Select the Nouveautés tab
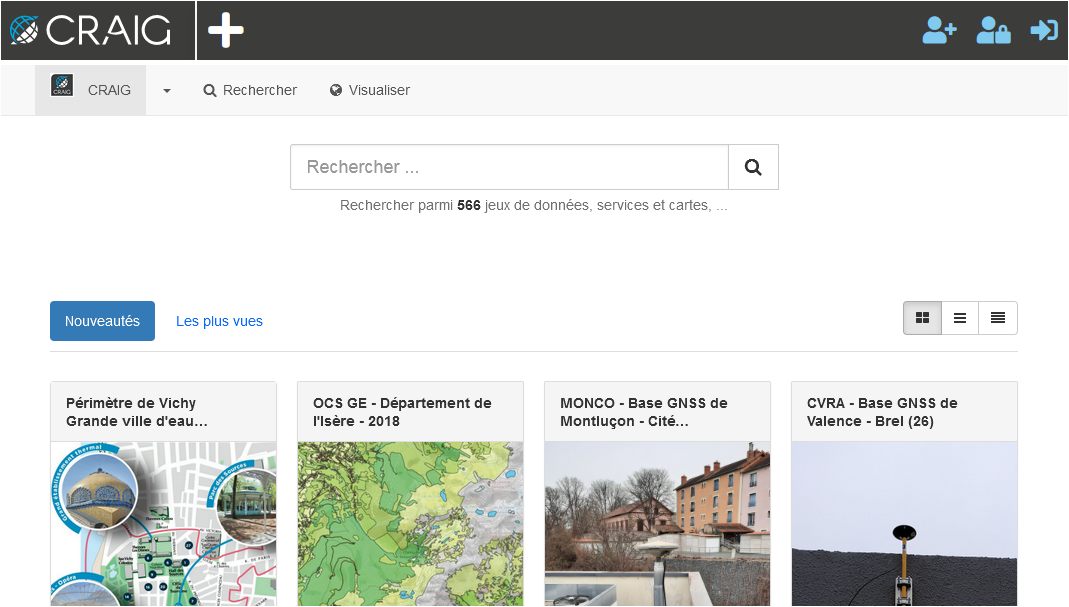The width and height of the screenshot is (1069, 607). (x=102, y=321)
